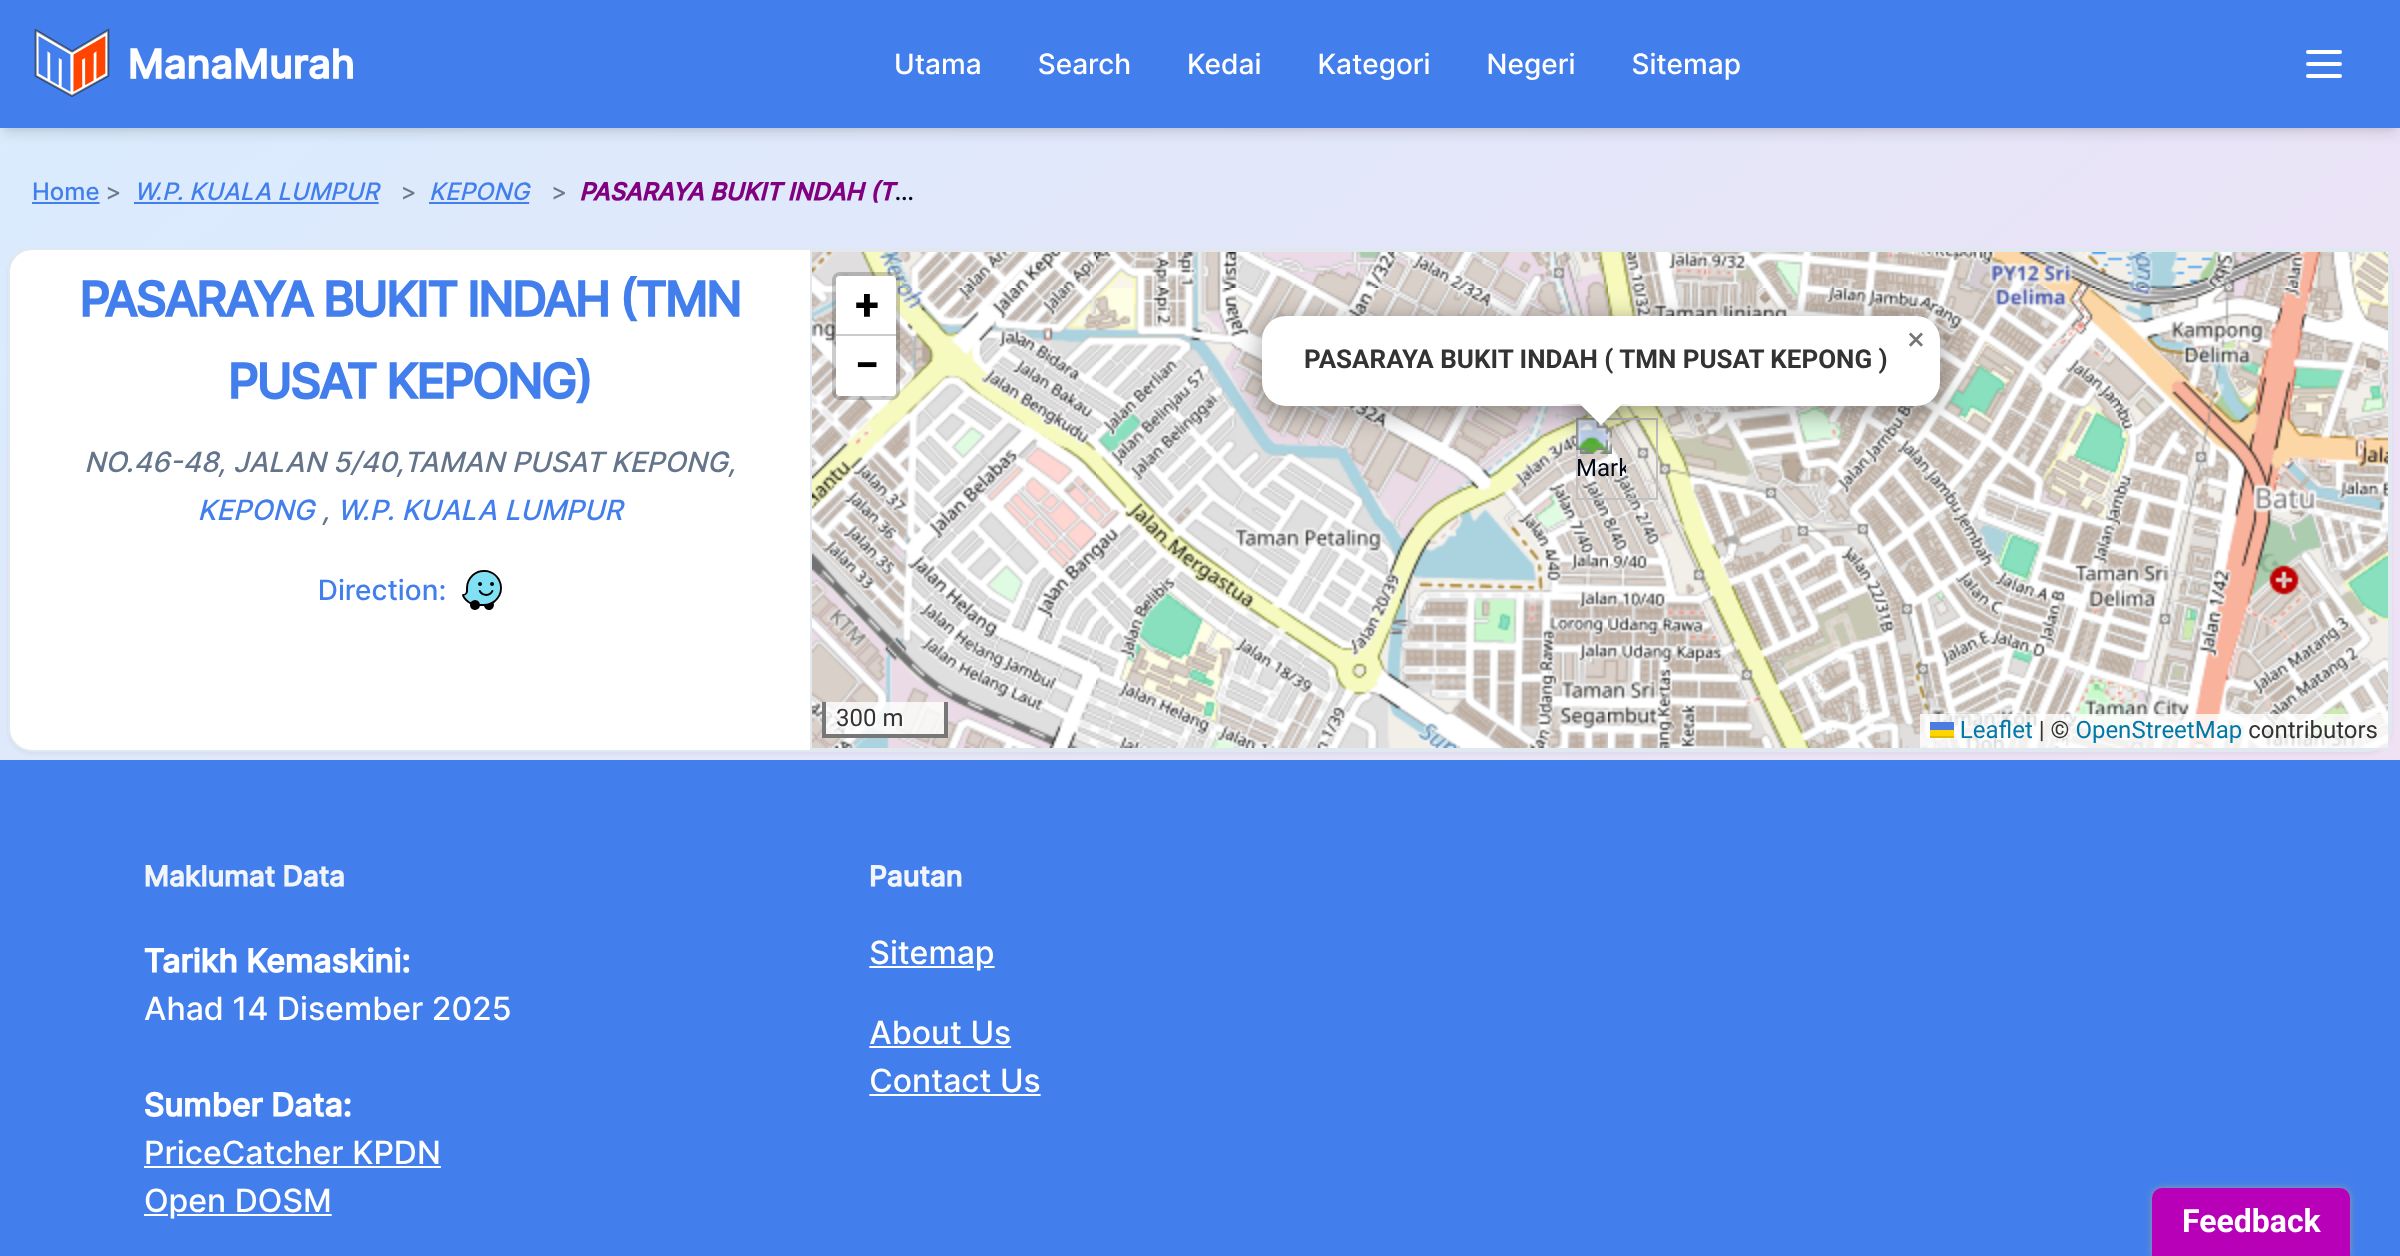Open the Utama menu item
Image resolution: width=2400 pixels, height=1256 pixels.
937,64
